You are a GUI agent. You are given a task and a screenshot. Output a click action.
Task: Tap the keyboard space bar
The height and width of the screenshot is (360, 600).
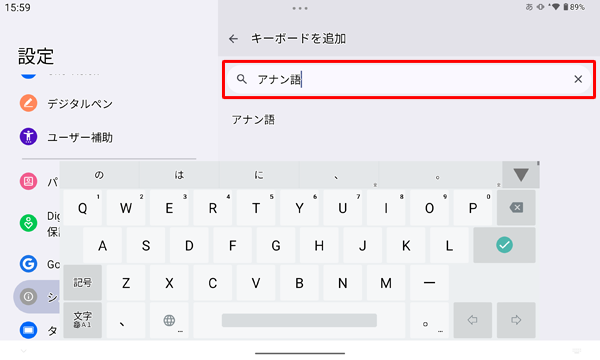coord(299,320)
